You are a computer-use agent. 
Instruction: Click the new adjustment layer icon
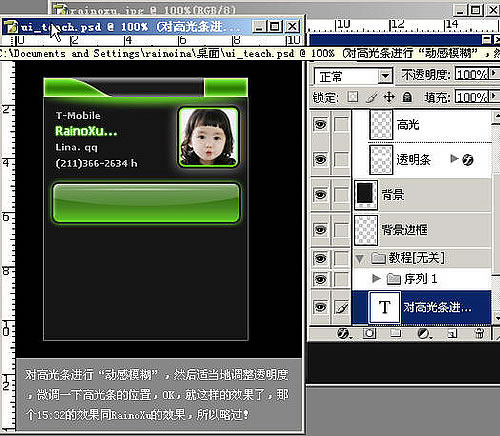coord(424,333)
